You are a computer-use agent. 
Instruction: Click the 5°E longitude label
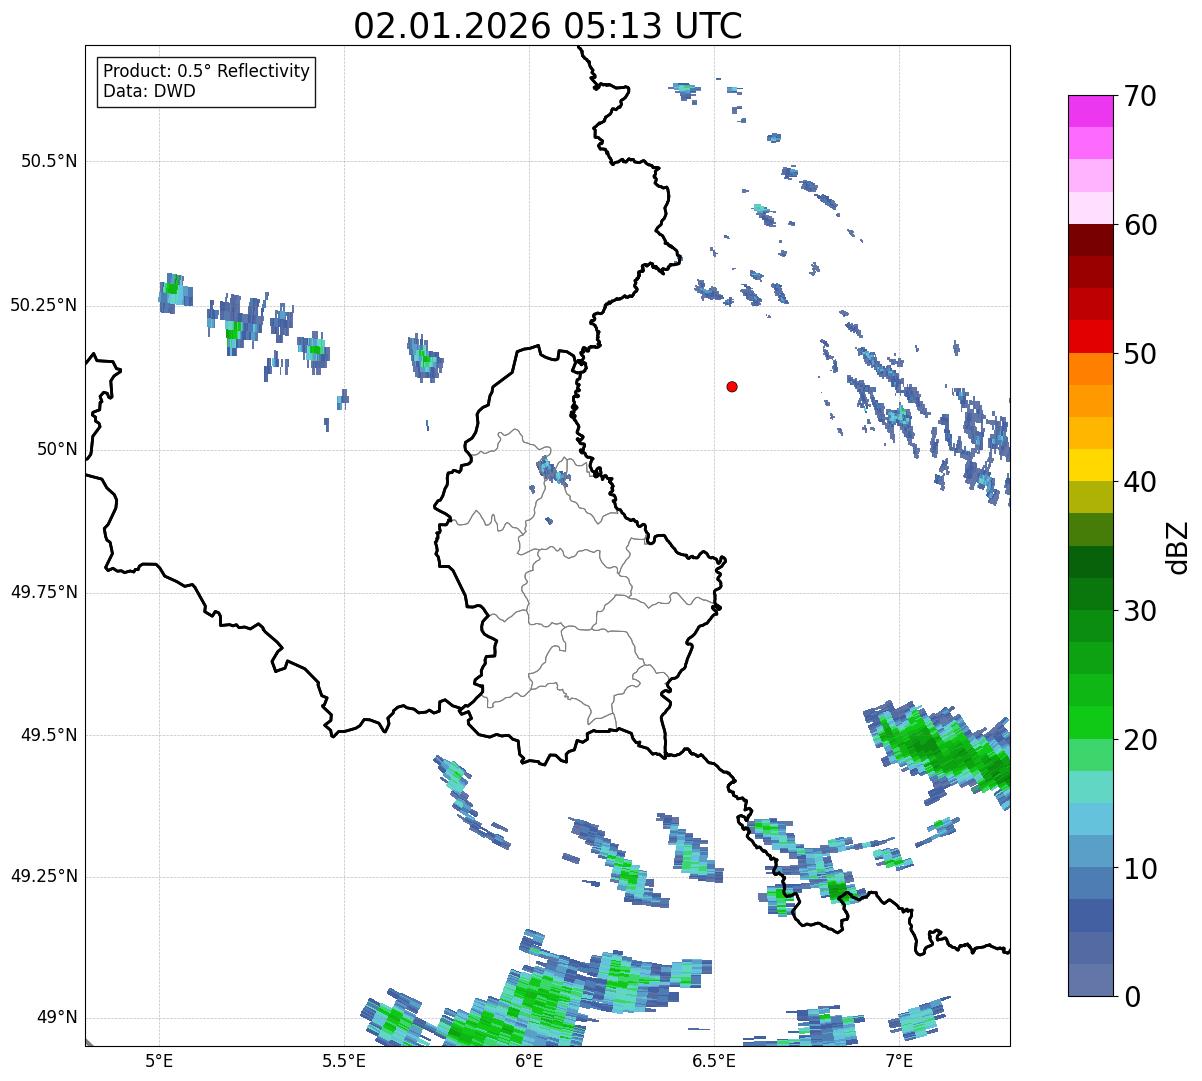coord(159,1060)
